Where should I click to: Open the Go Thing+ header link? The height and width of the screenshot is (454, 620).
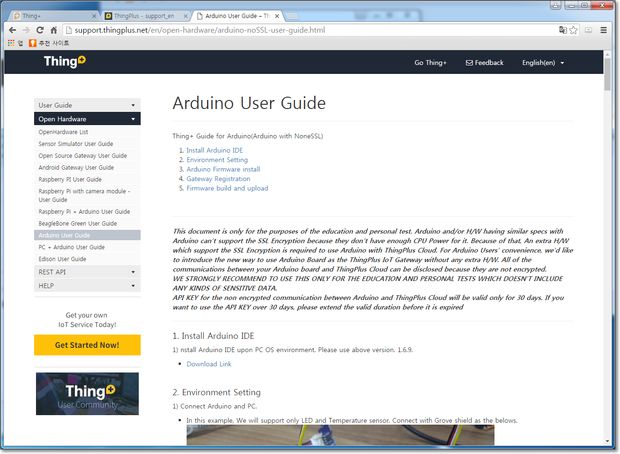430,62
